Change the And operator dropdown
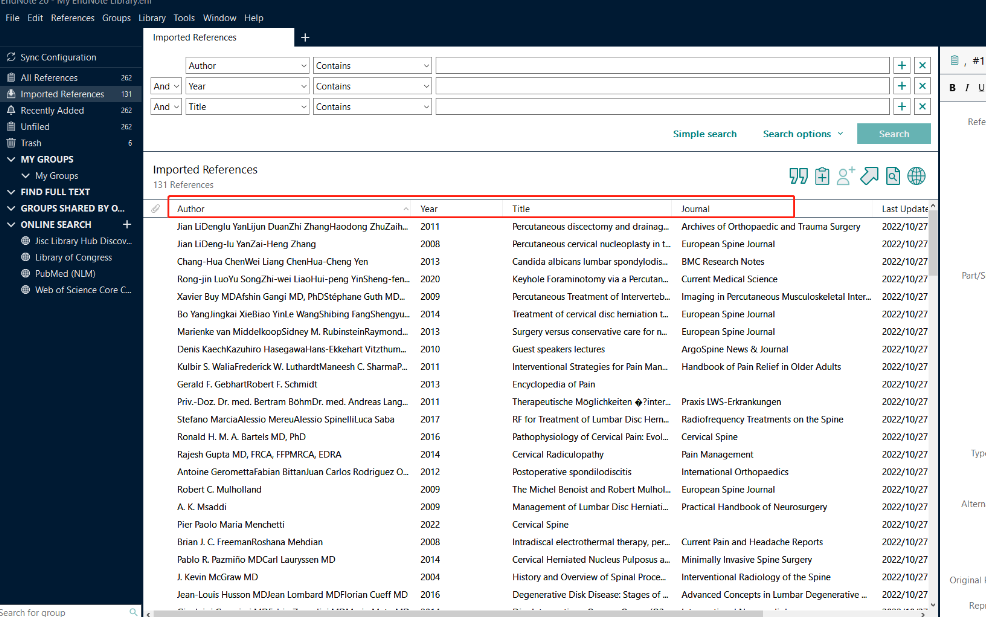Viewport: 986px width, 617px height. [166, 86]
